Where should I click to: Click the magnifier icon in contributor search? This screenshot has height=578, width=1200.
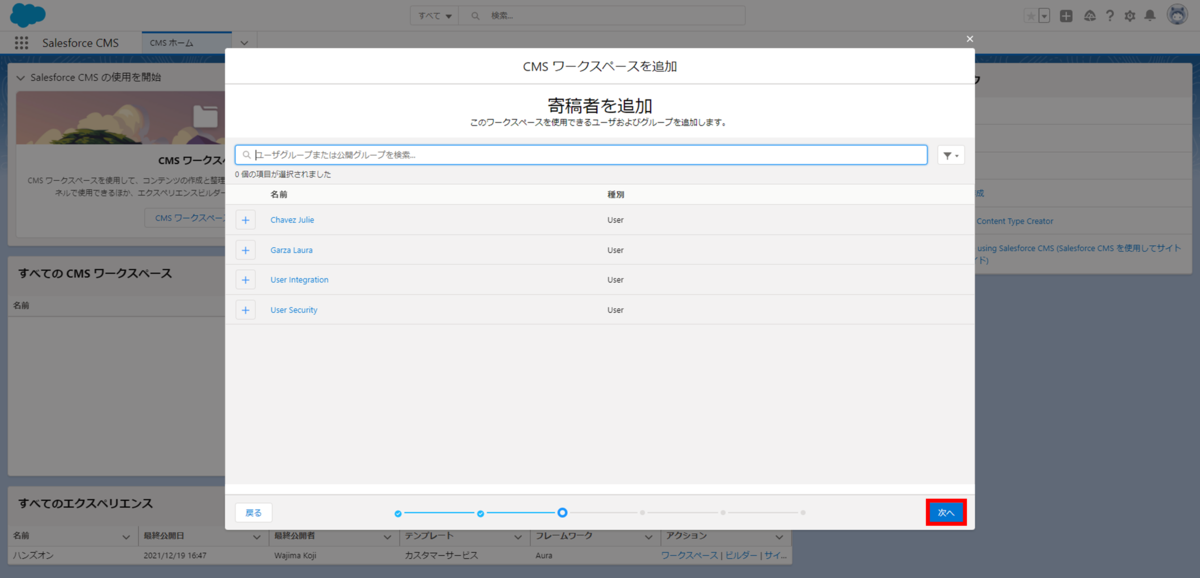coord(246,155)
